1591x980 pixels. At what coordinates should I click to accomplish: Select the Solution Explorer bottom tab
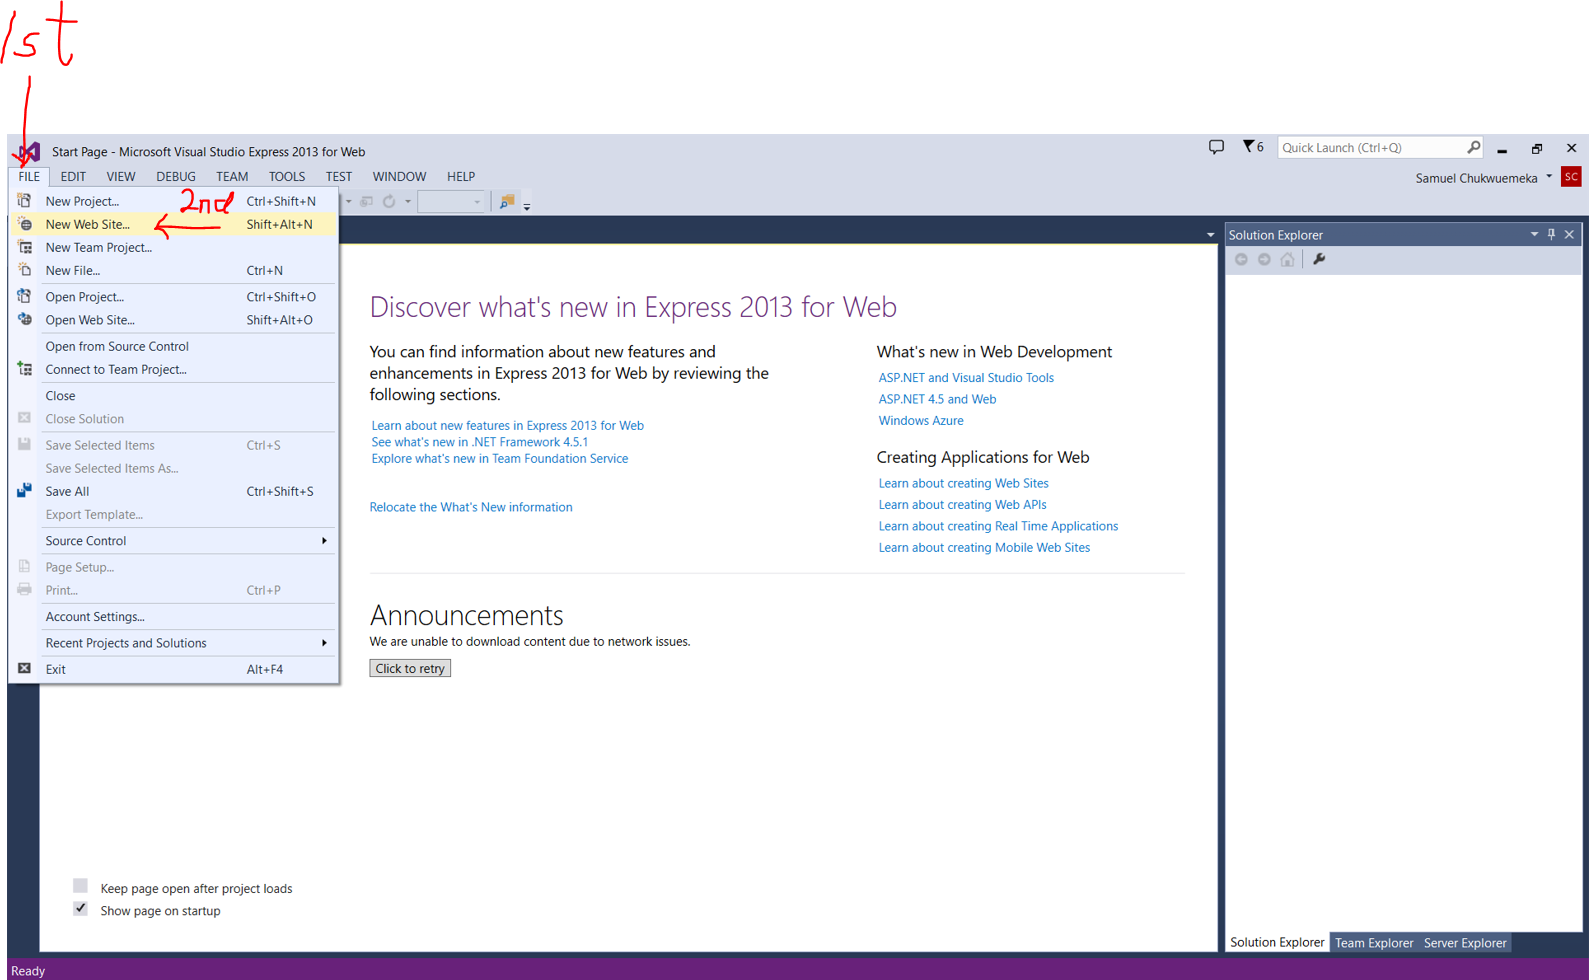pos(1277,942)
